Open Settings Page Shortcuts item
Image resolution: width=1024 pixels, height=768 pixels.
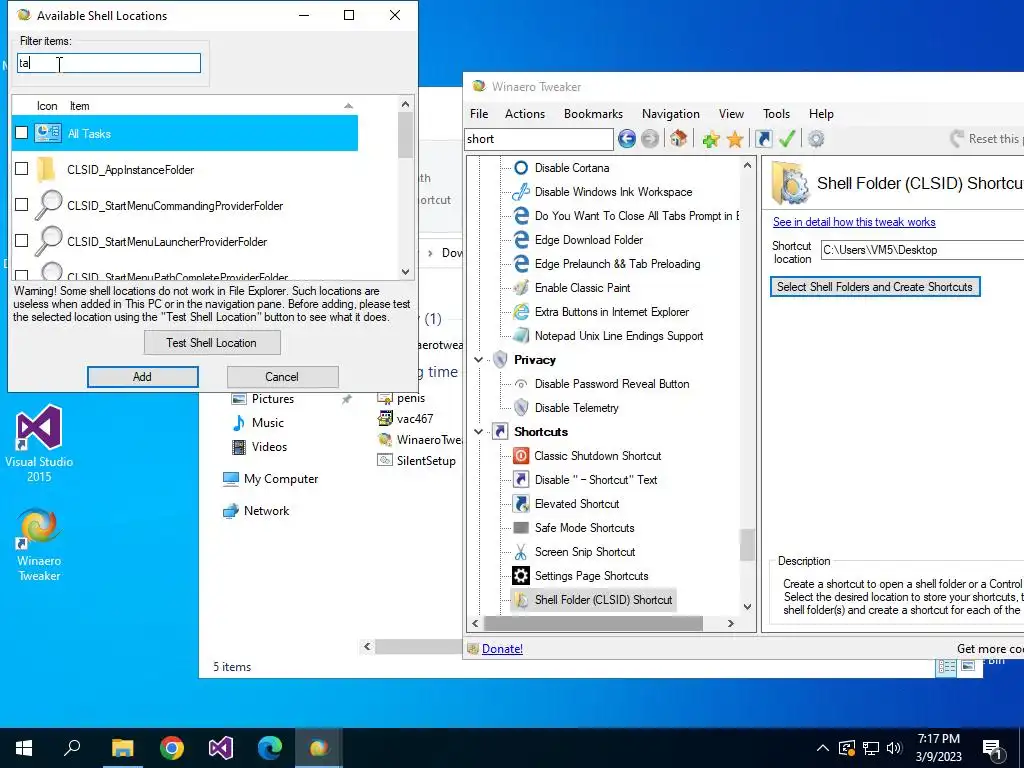coord(591,576)
